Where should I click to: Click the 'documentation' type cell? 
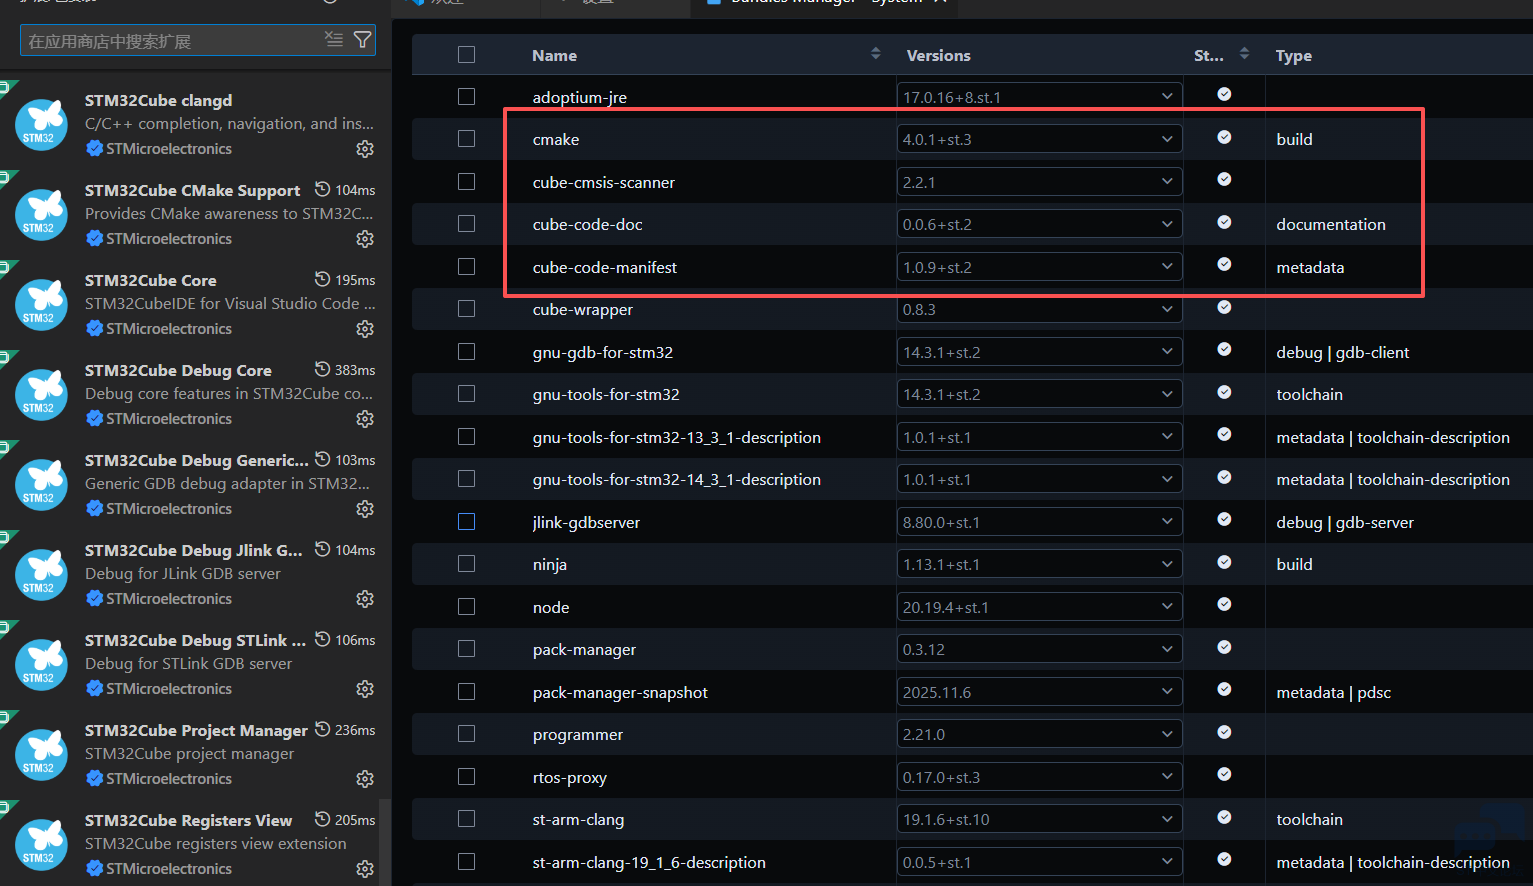(1331, 224)
